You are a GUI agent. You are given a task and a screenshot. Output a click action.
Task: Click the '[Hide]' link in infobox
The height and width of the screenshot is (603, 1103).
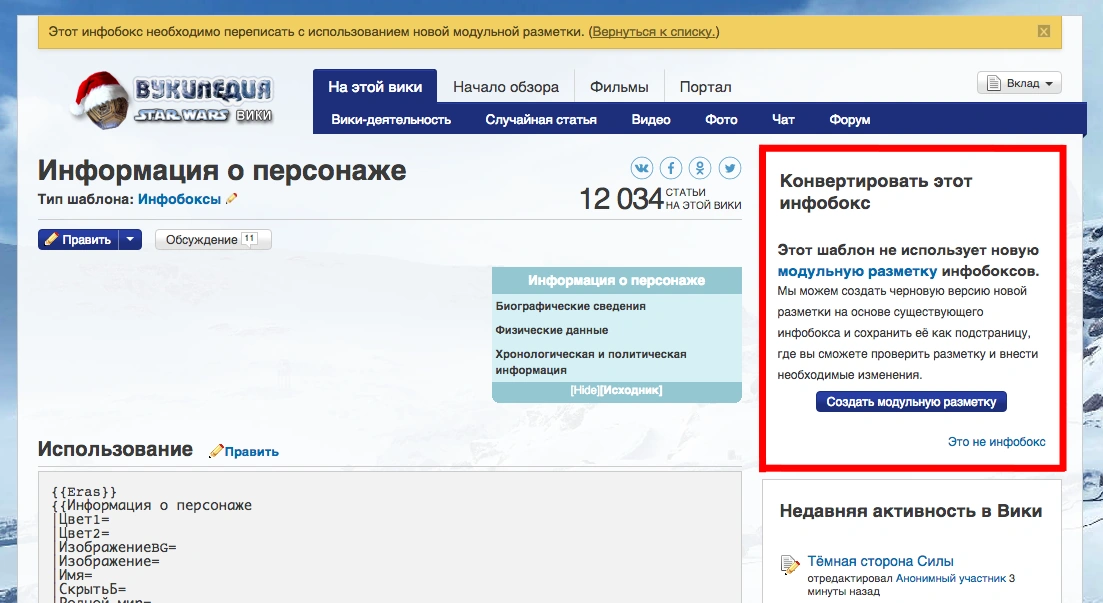tap(584, 391)
